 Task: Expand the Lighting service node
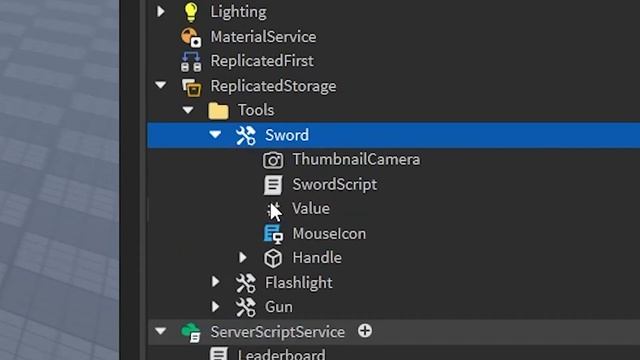160,11
